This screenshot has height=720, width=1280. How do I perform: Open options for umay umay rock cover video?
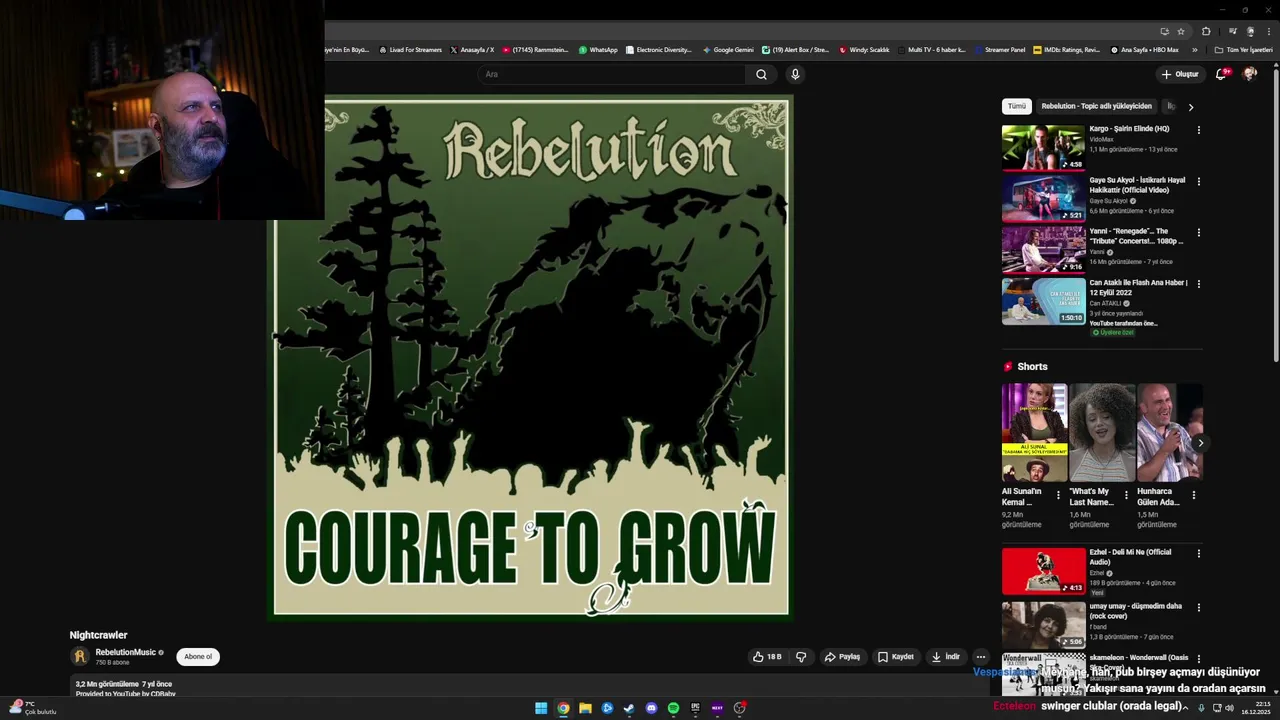(1198, 607)
